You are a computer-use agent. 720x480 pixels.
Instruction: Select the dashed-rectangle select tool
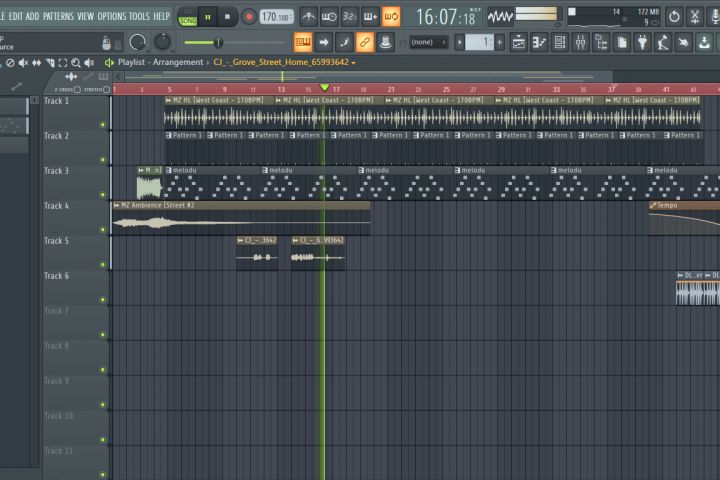[x=62, y=63]
